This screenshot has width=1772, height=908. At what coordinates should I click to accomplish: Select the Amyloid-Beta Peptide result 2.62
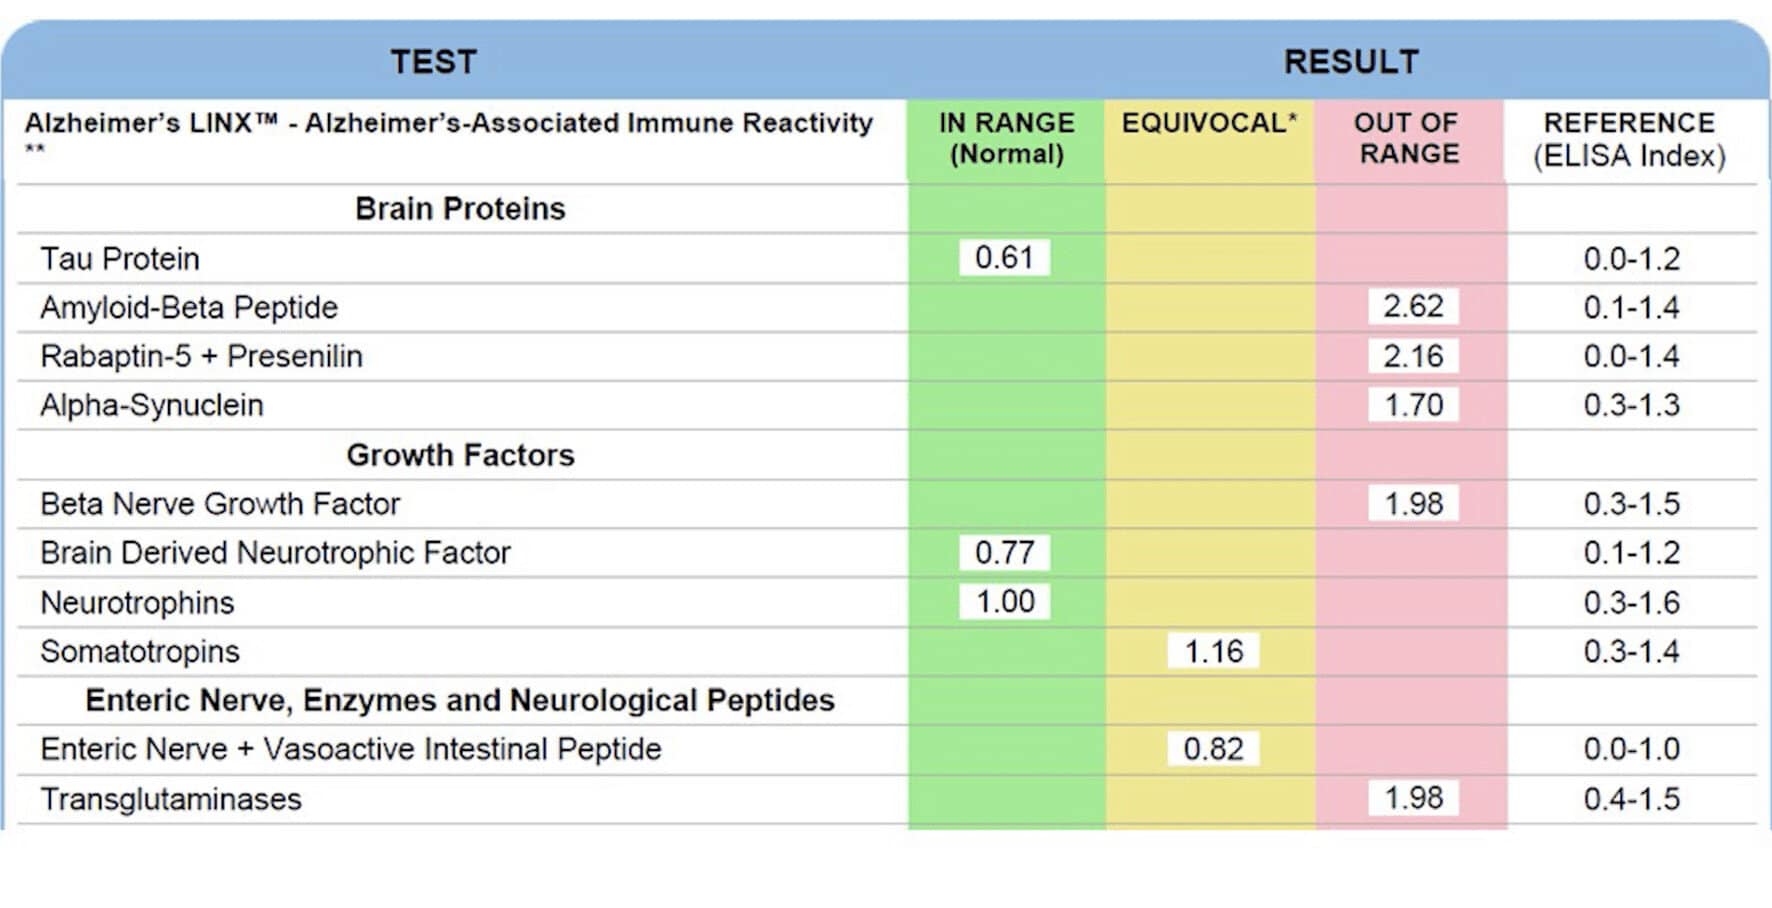[x=1412, y=306]
